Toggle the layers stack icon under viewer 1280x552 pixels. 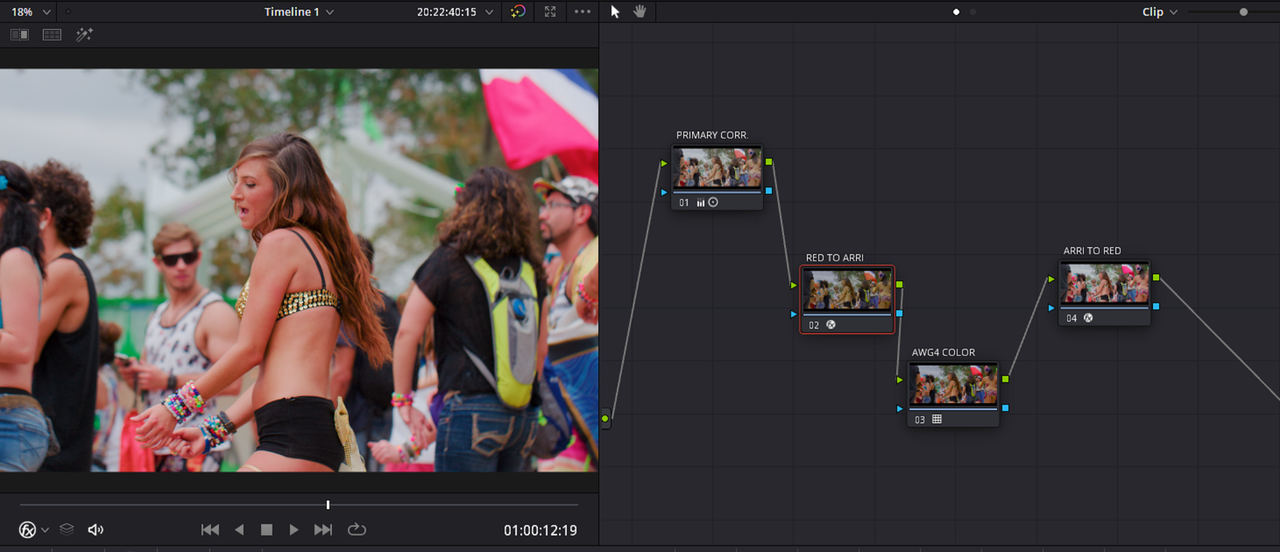coord(67,530)
